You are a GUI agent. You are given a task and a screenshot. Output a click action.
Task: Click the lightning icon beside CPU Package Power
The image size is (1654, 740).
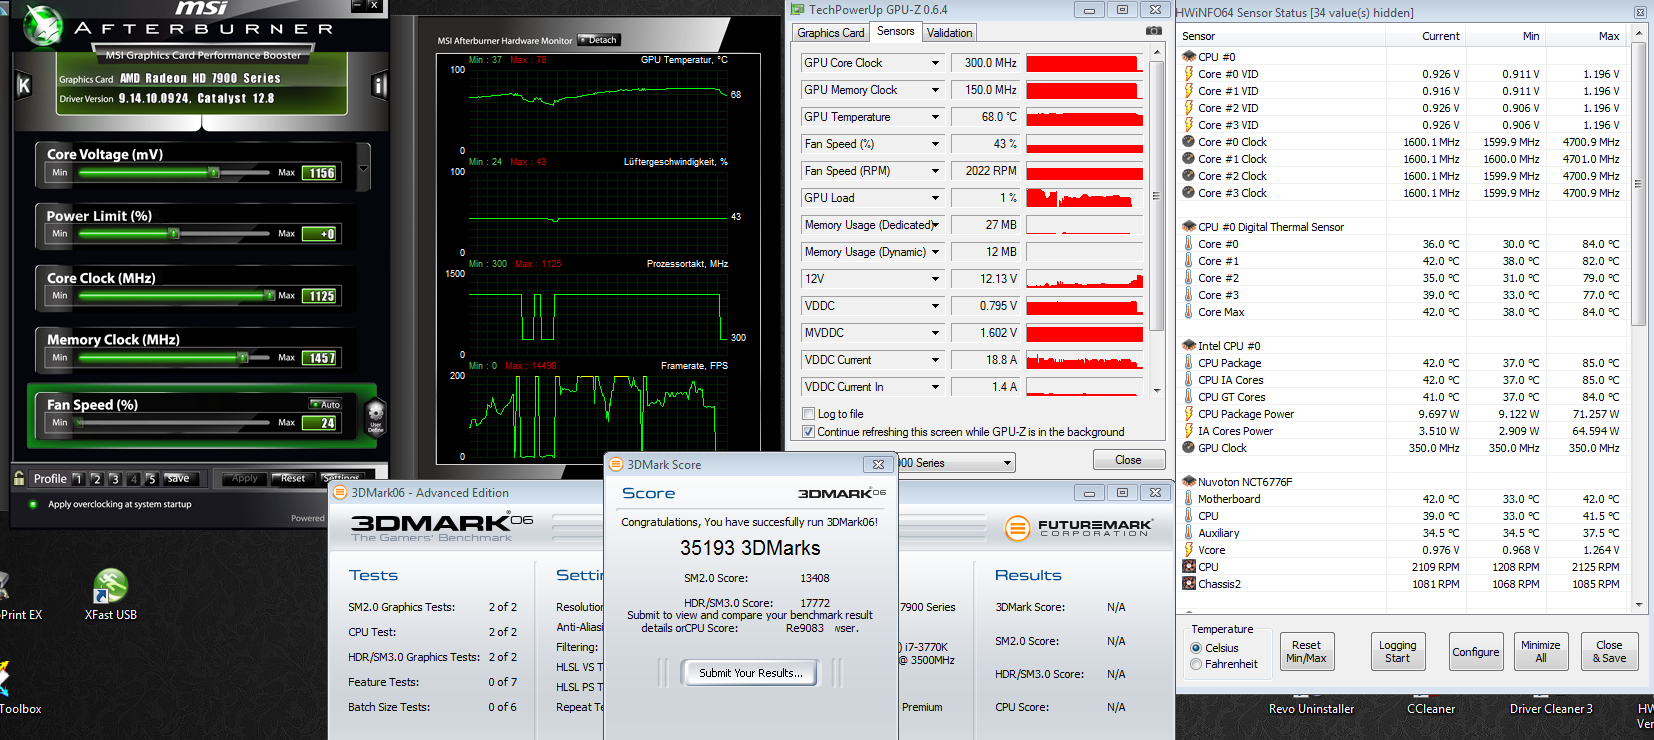[x=1188, y=414]
